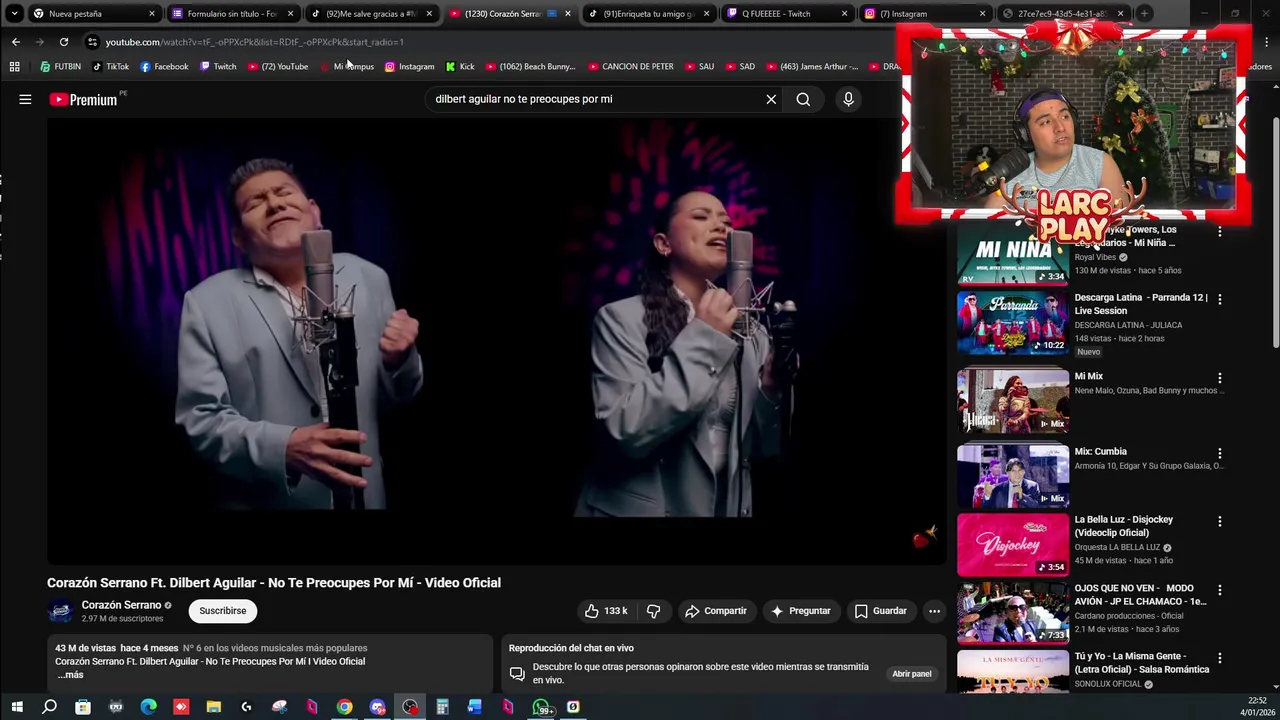Open options for Tú y Yo video
The image size is (1280, 720).
coord(1219,659)
